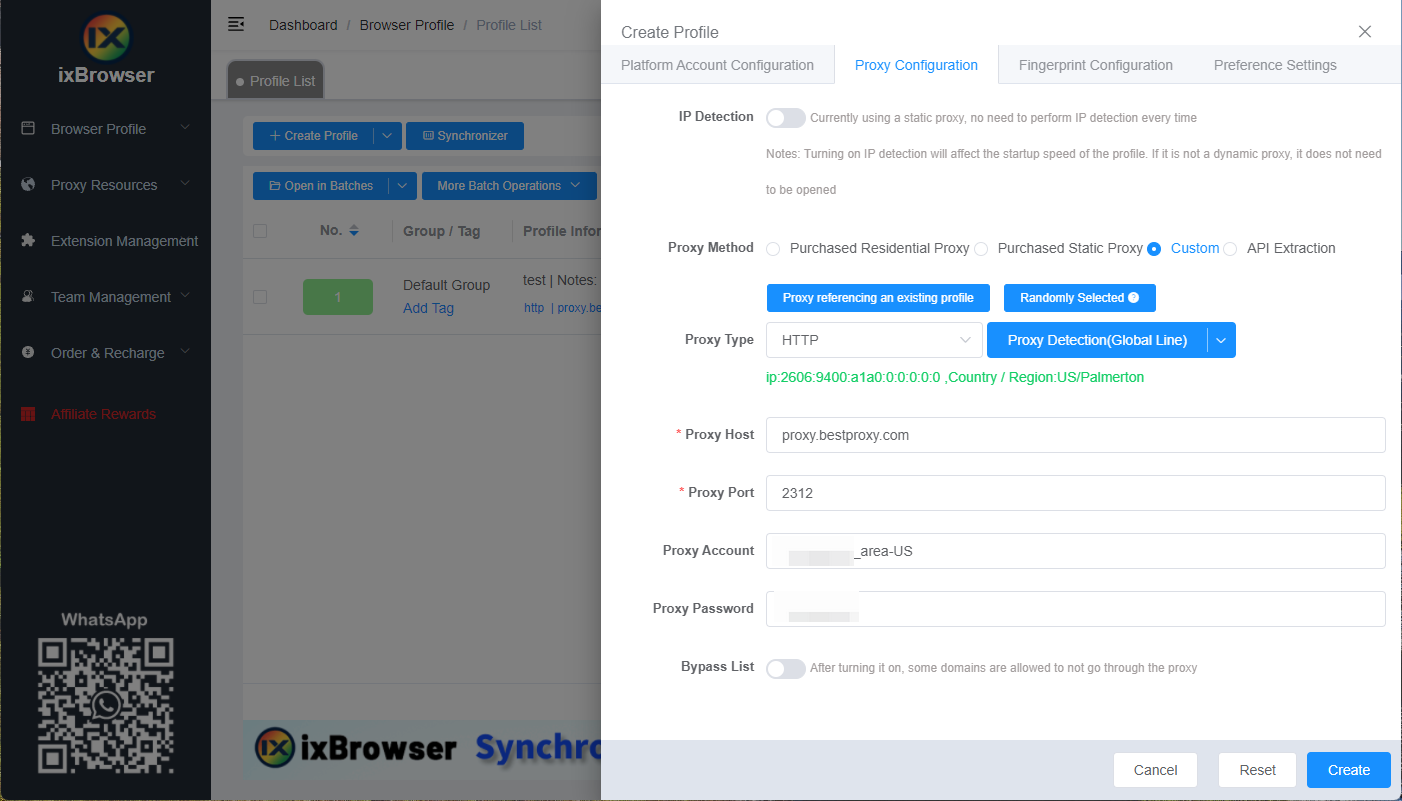Image resolution: width=1402 pixels, height=801 pixels.
Task: Open the arrow beside Proxy Detection(Global Line)
Action: tap(1222, 340)
